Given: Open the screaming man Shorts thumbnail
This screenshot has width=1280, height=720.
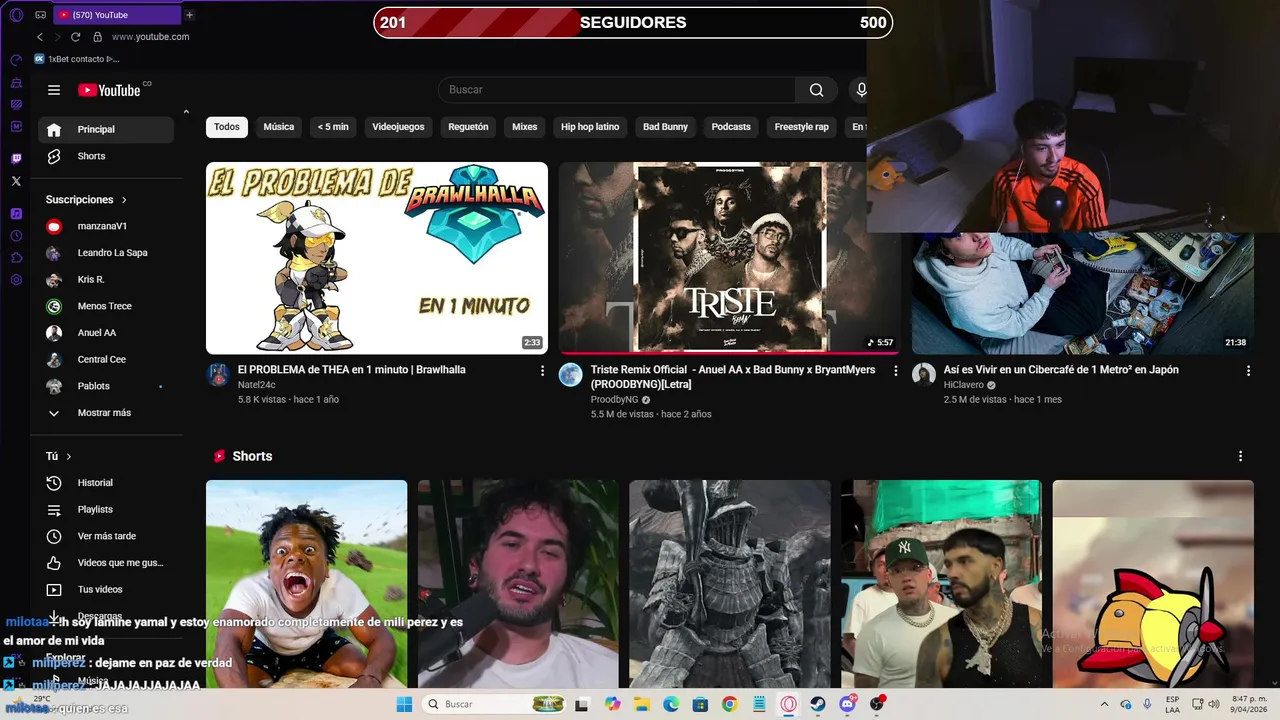Looking at the screenshot, I should point(306,584).
